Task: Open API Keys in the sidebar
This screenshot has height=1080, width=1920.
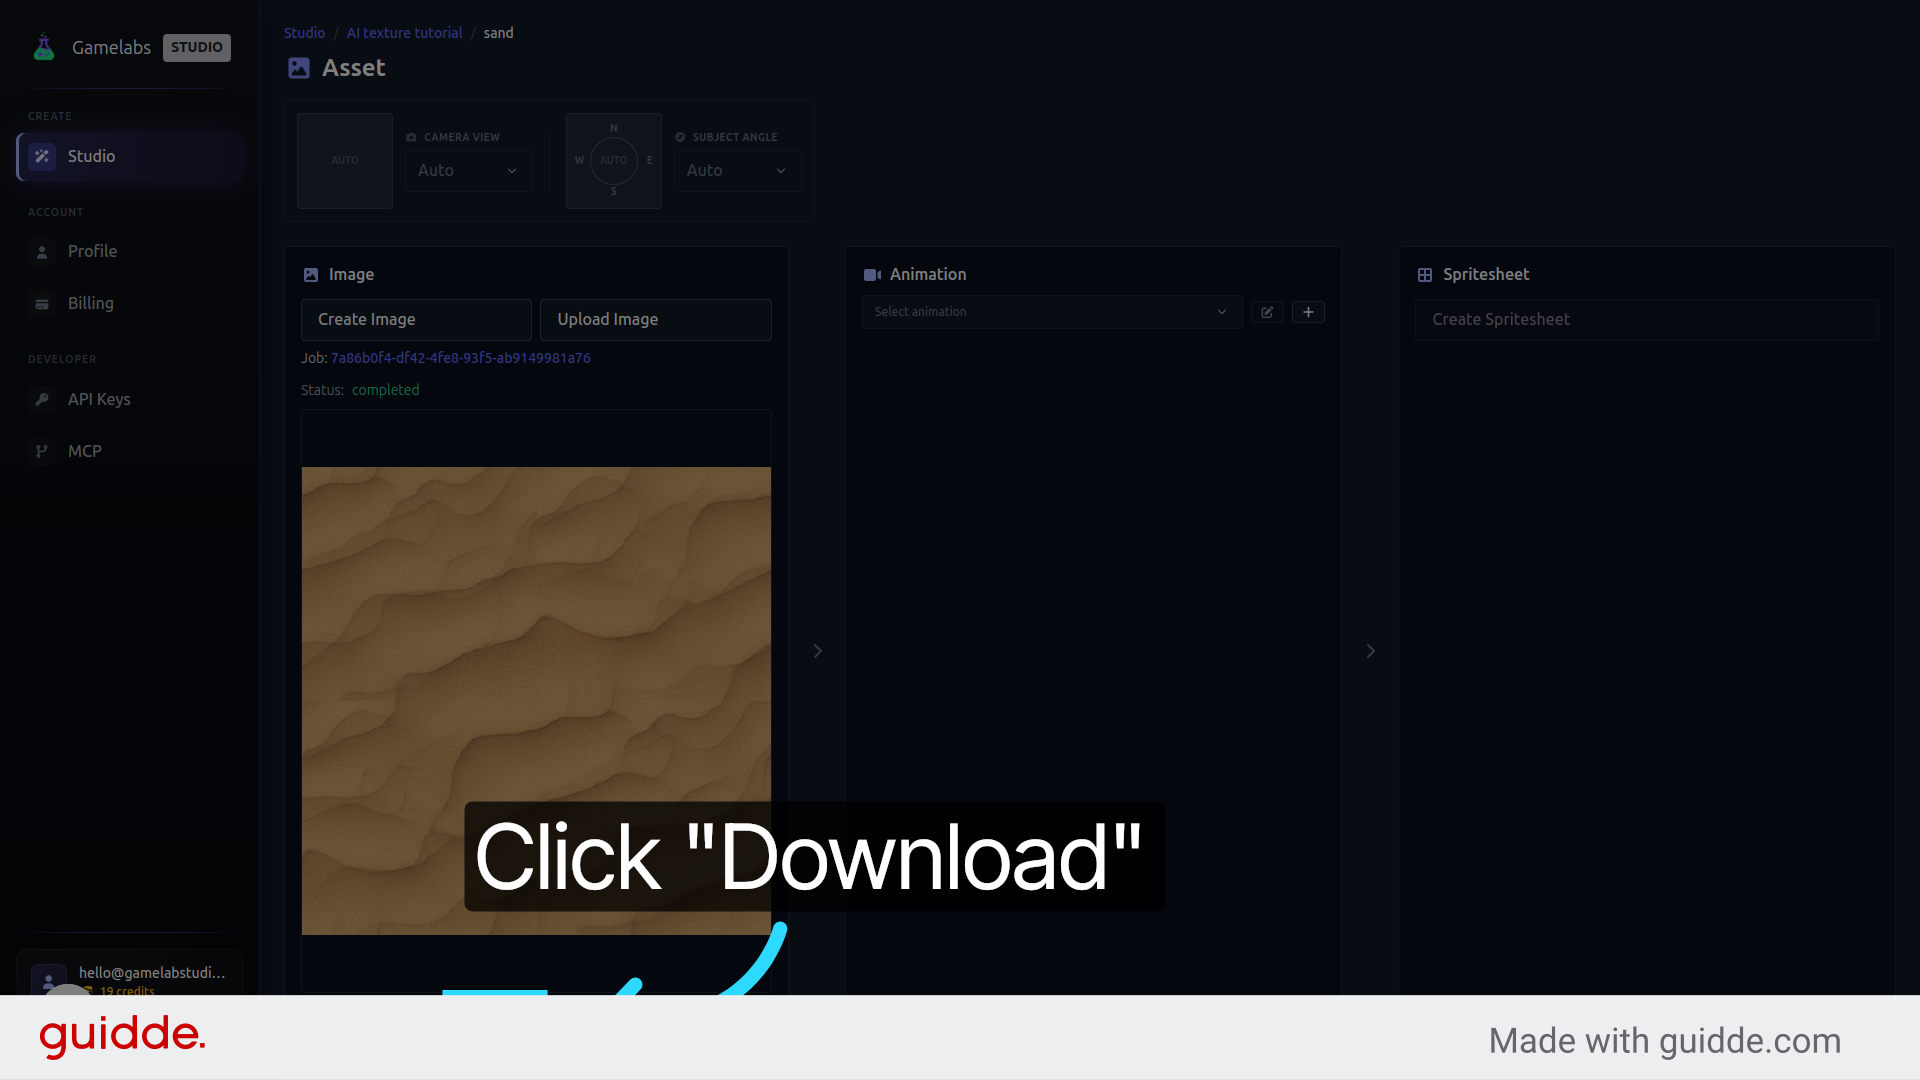Action: click(x=130, y=399)
